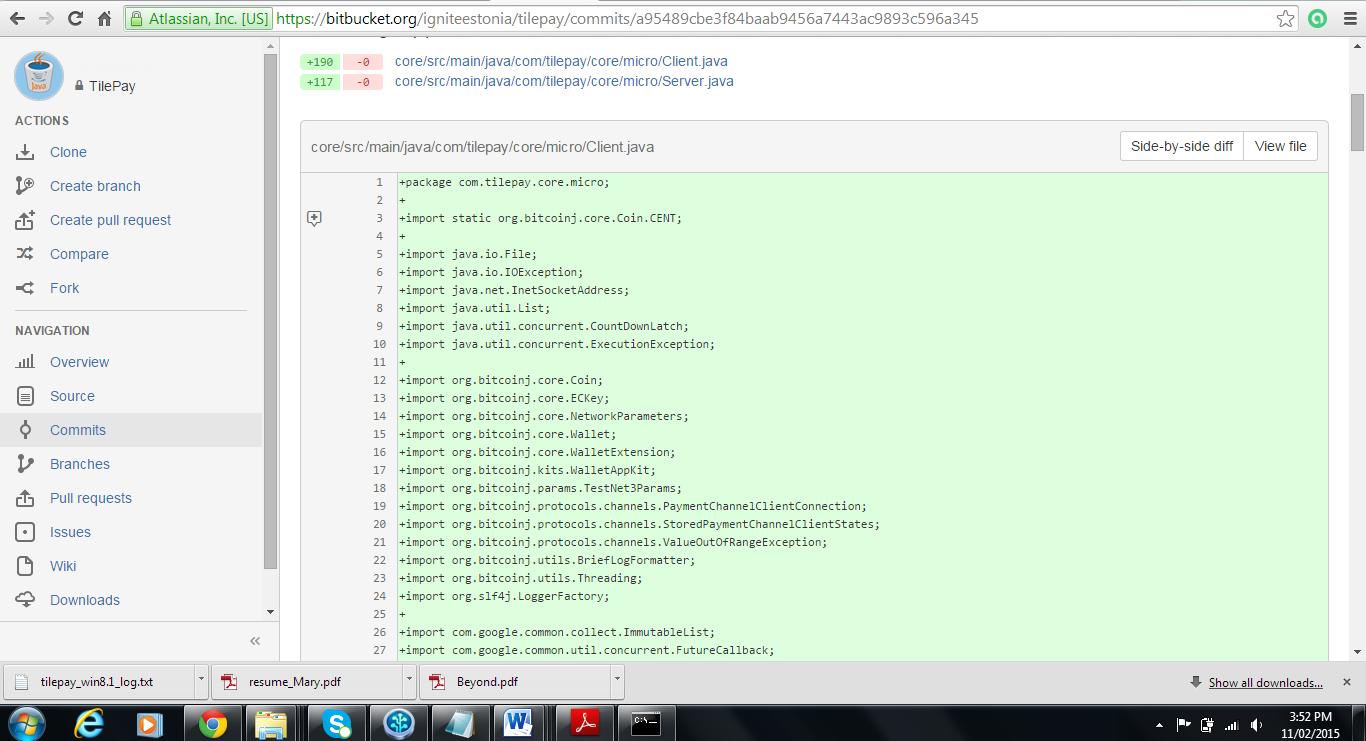The width and height of the screenshot is (1366, 741).
Task: Collapse the sidebar with double chevron
Action: 255,641
